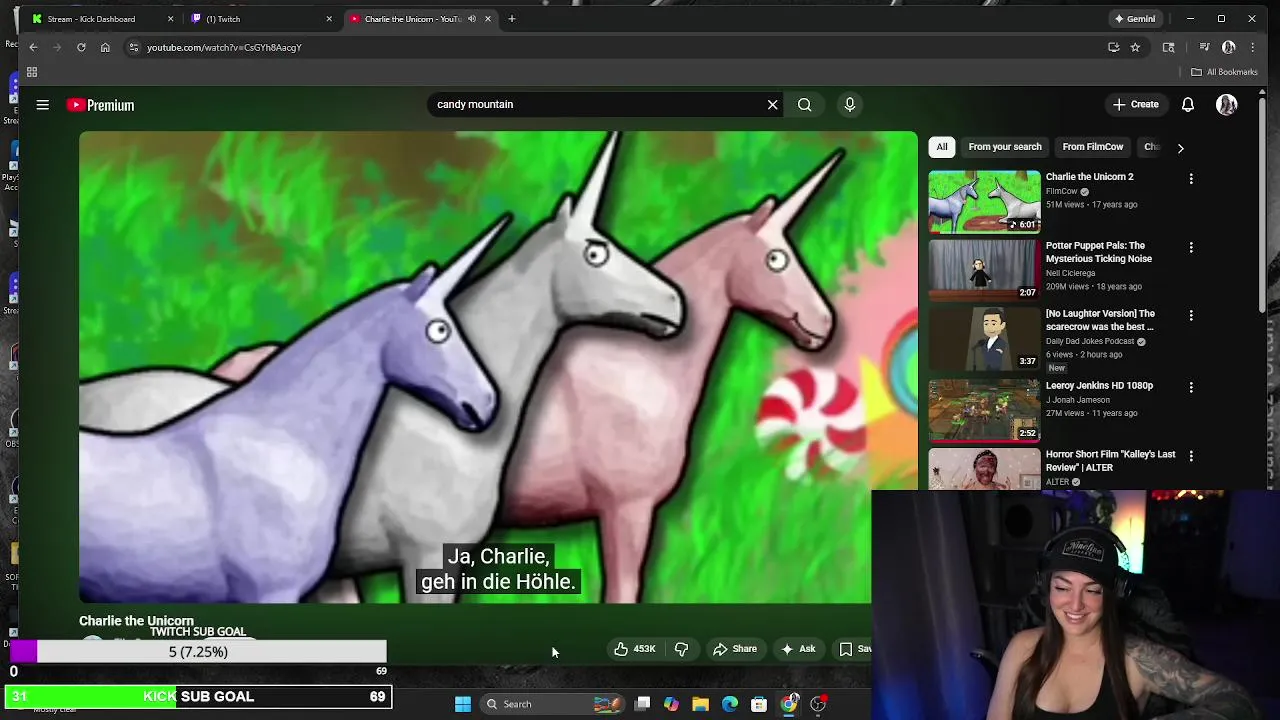
Task: Open OBS Studio from the taskbar
Action: coord(818,704)
